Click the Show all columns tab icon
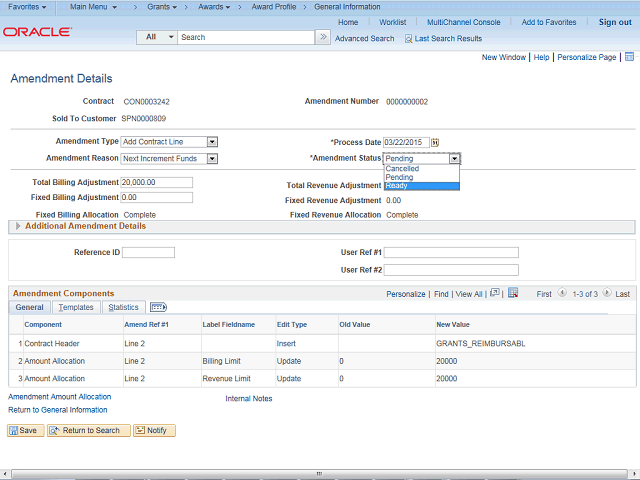This screenshot has height=480, width=640. click(x=158, y=308)
